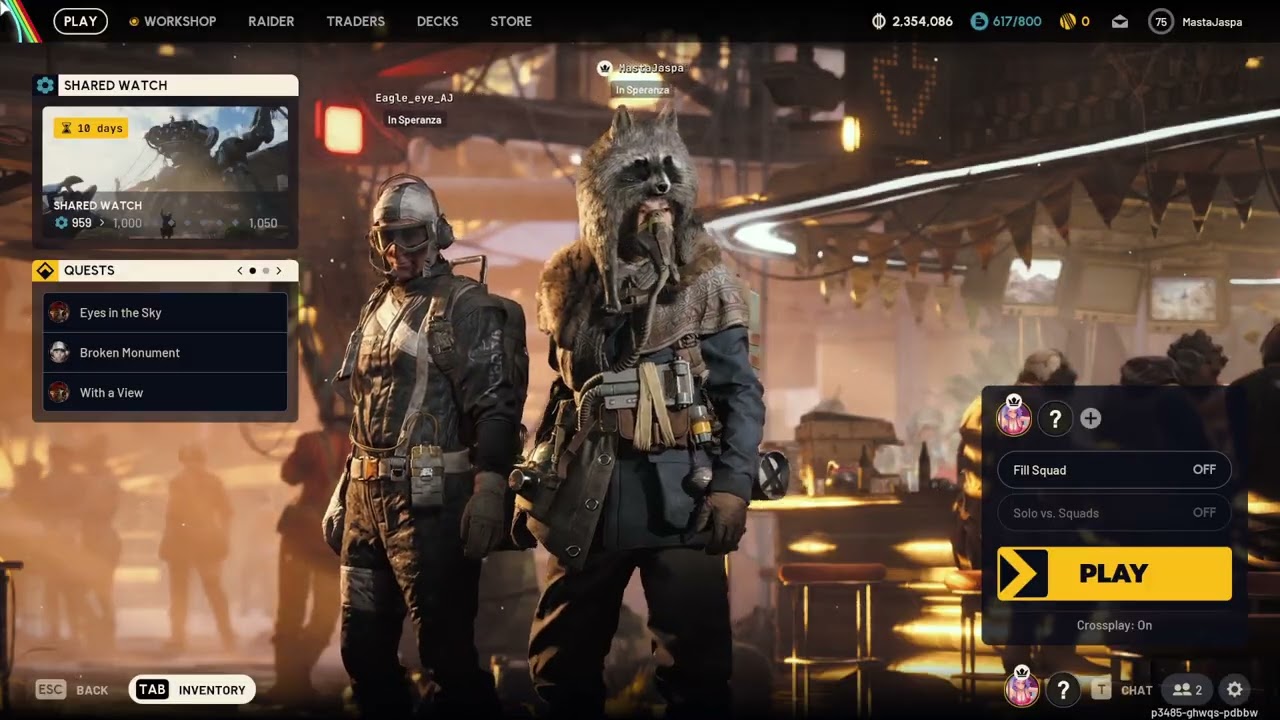
Task: Click the question mark squad slot above Fill Squad
Action: pyautogui.click(x=1055, y=419)
